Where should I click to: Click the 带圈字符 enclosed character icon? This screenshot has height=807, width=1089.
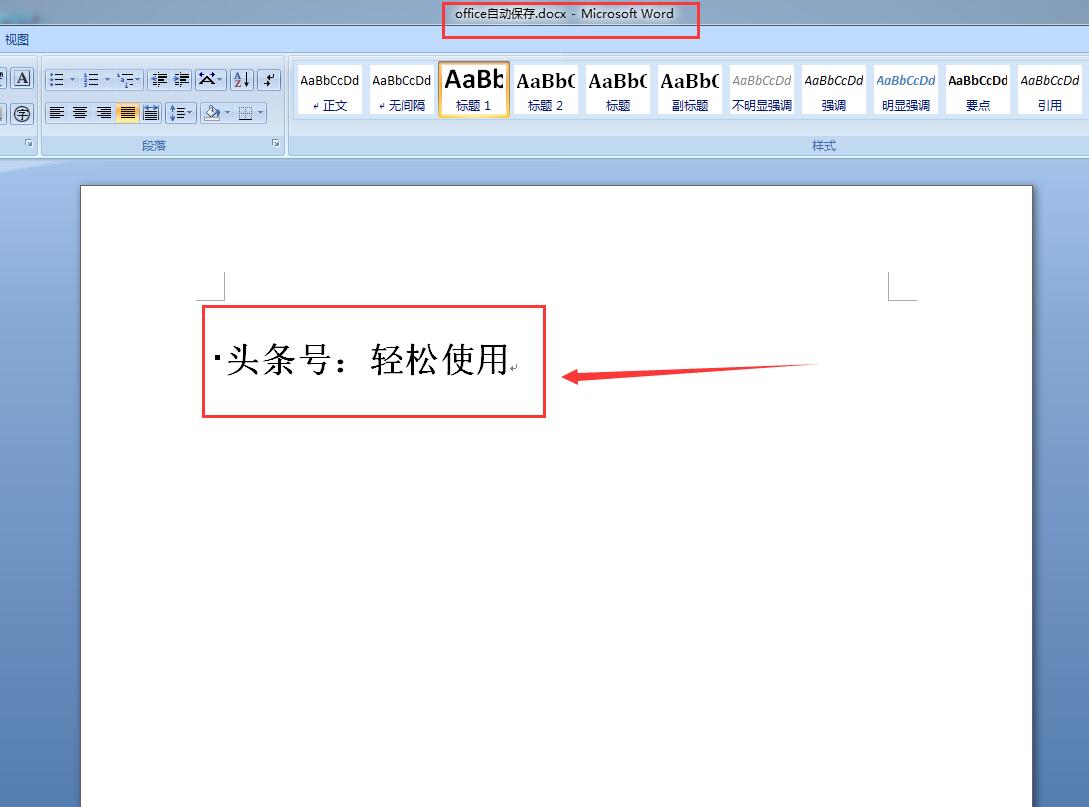point(23,112)
